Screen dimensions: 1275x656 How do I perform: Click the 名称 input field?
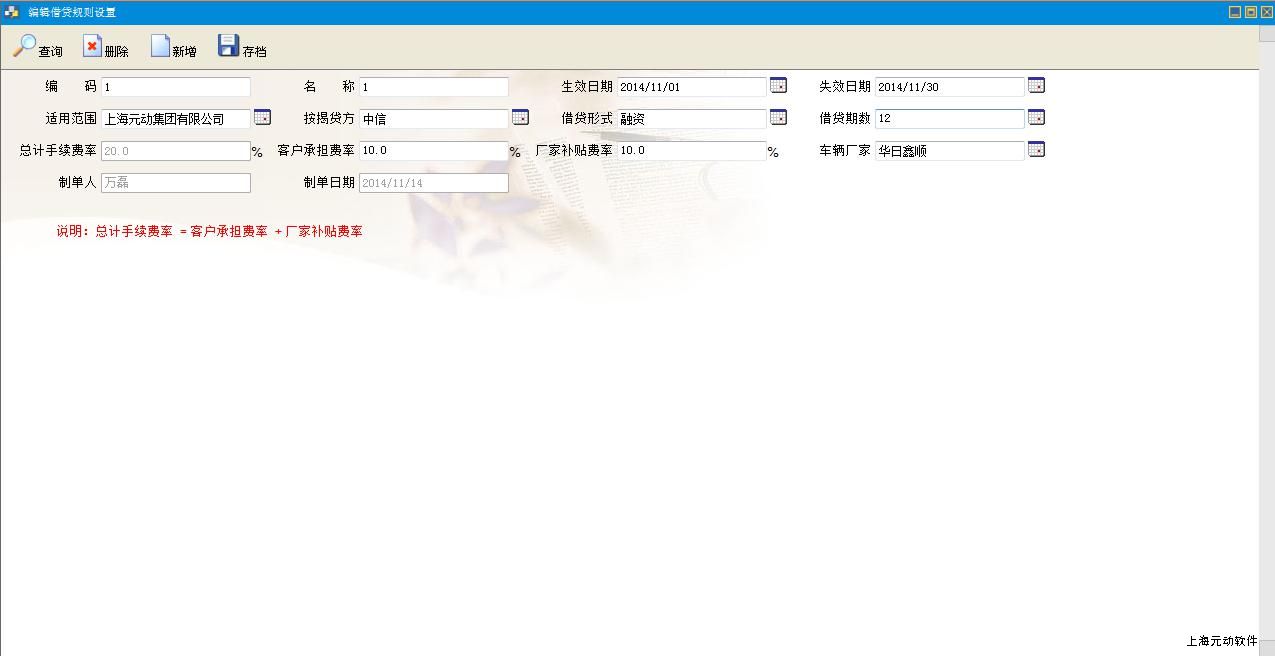tap(434, 87)
